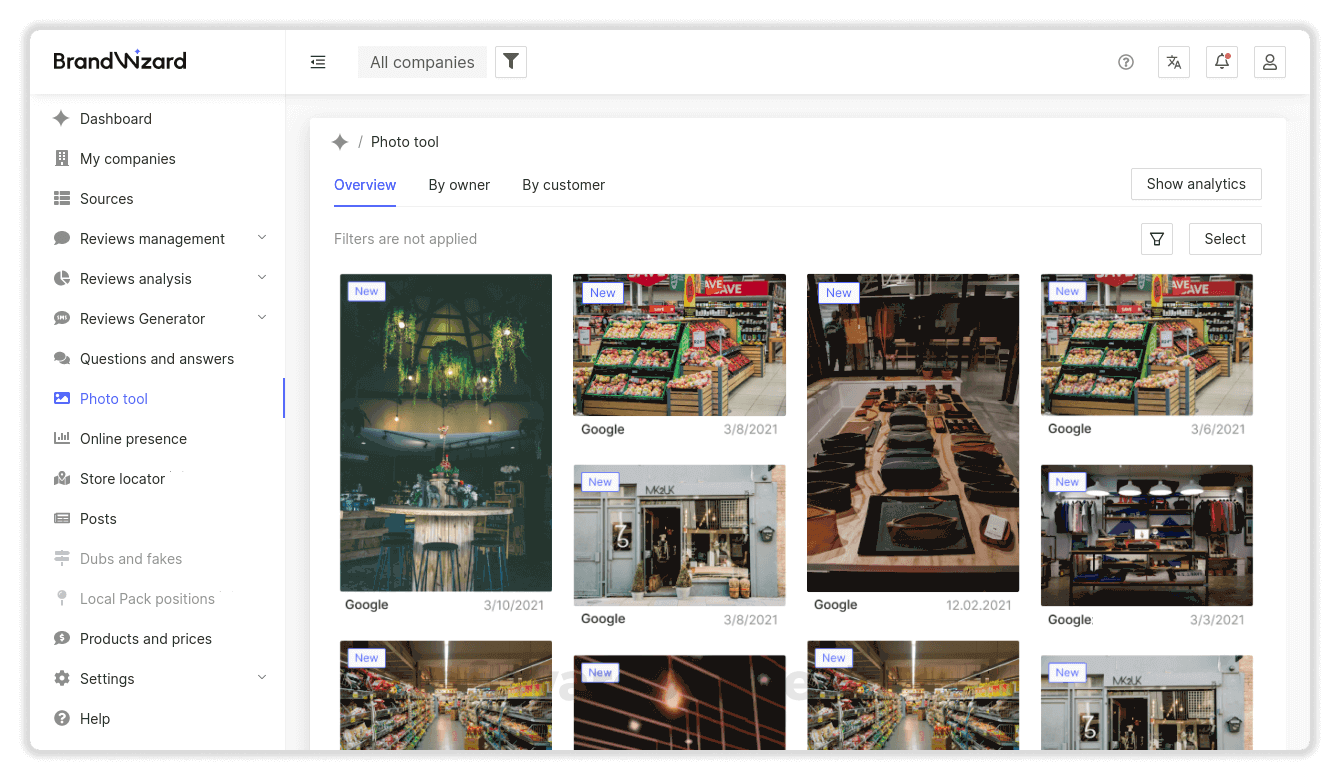Open help via the question mark icon
Image resolution: width=1340 pixels, height=780 pixels.
1125,62
